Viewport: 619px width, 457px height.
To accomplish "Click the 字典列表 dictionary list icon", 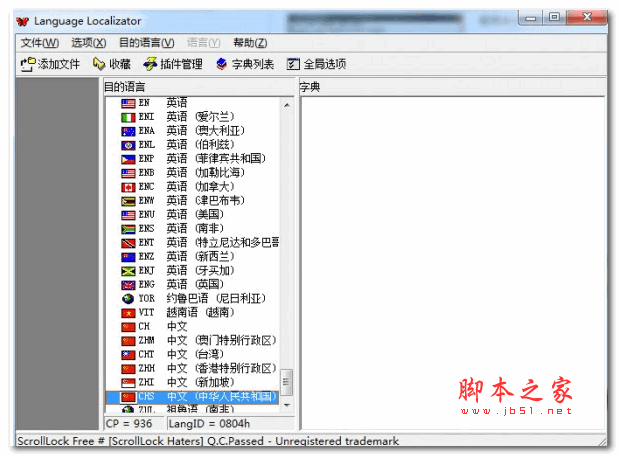I will [222, 64].
